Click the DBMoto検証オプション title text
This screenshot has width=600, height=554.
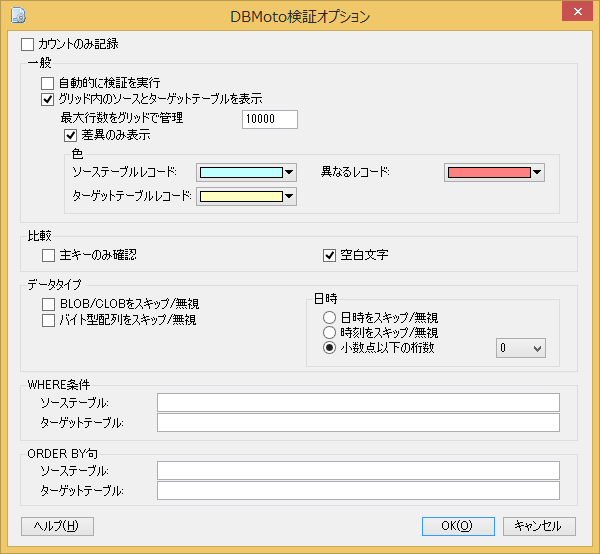click(x=300, y=17)
